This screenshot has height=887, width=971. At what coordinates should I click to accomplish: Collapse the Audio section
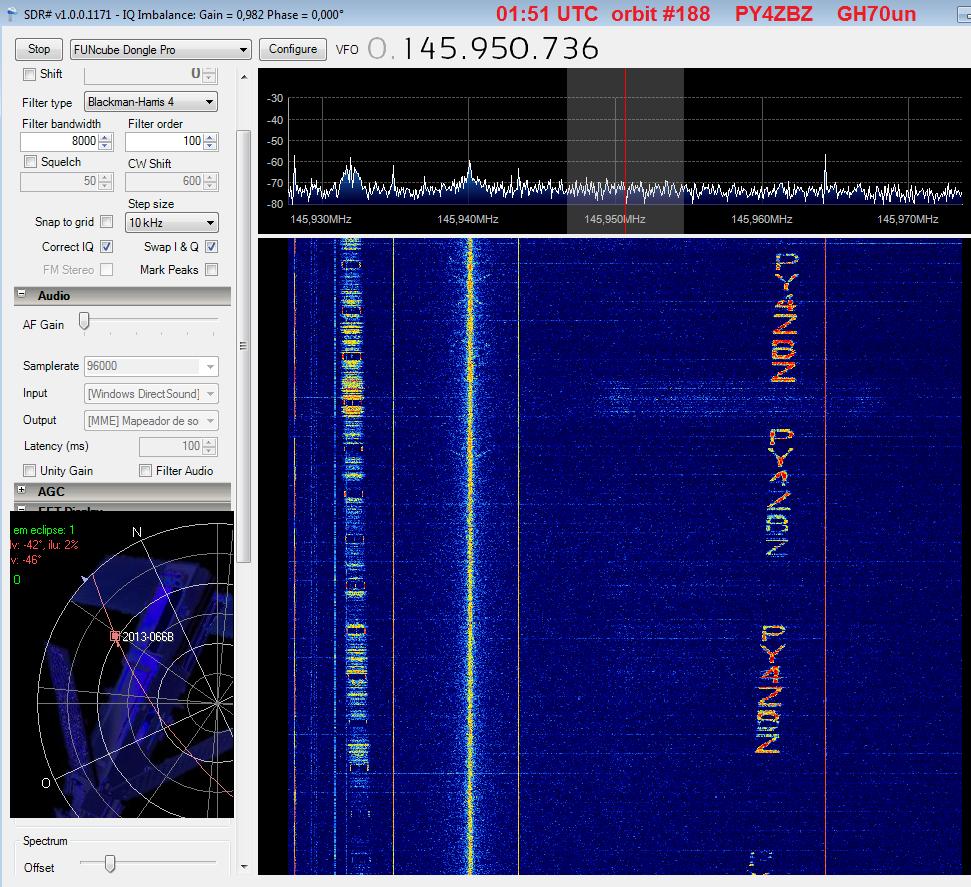[22, 295]
